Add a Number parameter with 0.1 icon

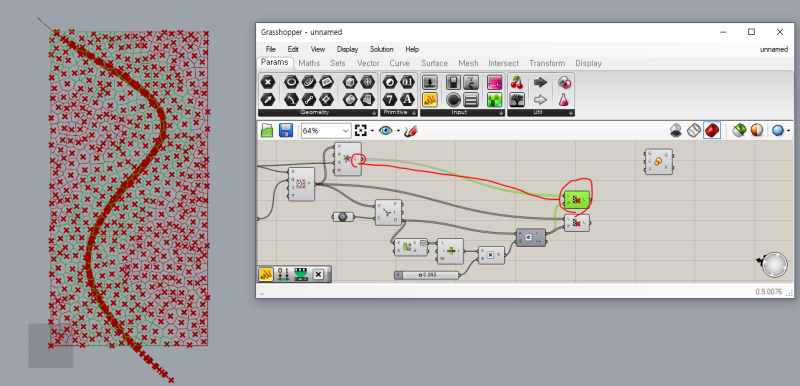[407, 82]
